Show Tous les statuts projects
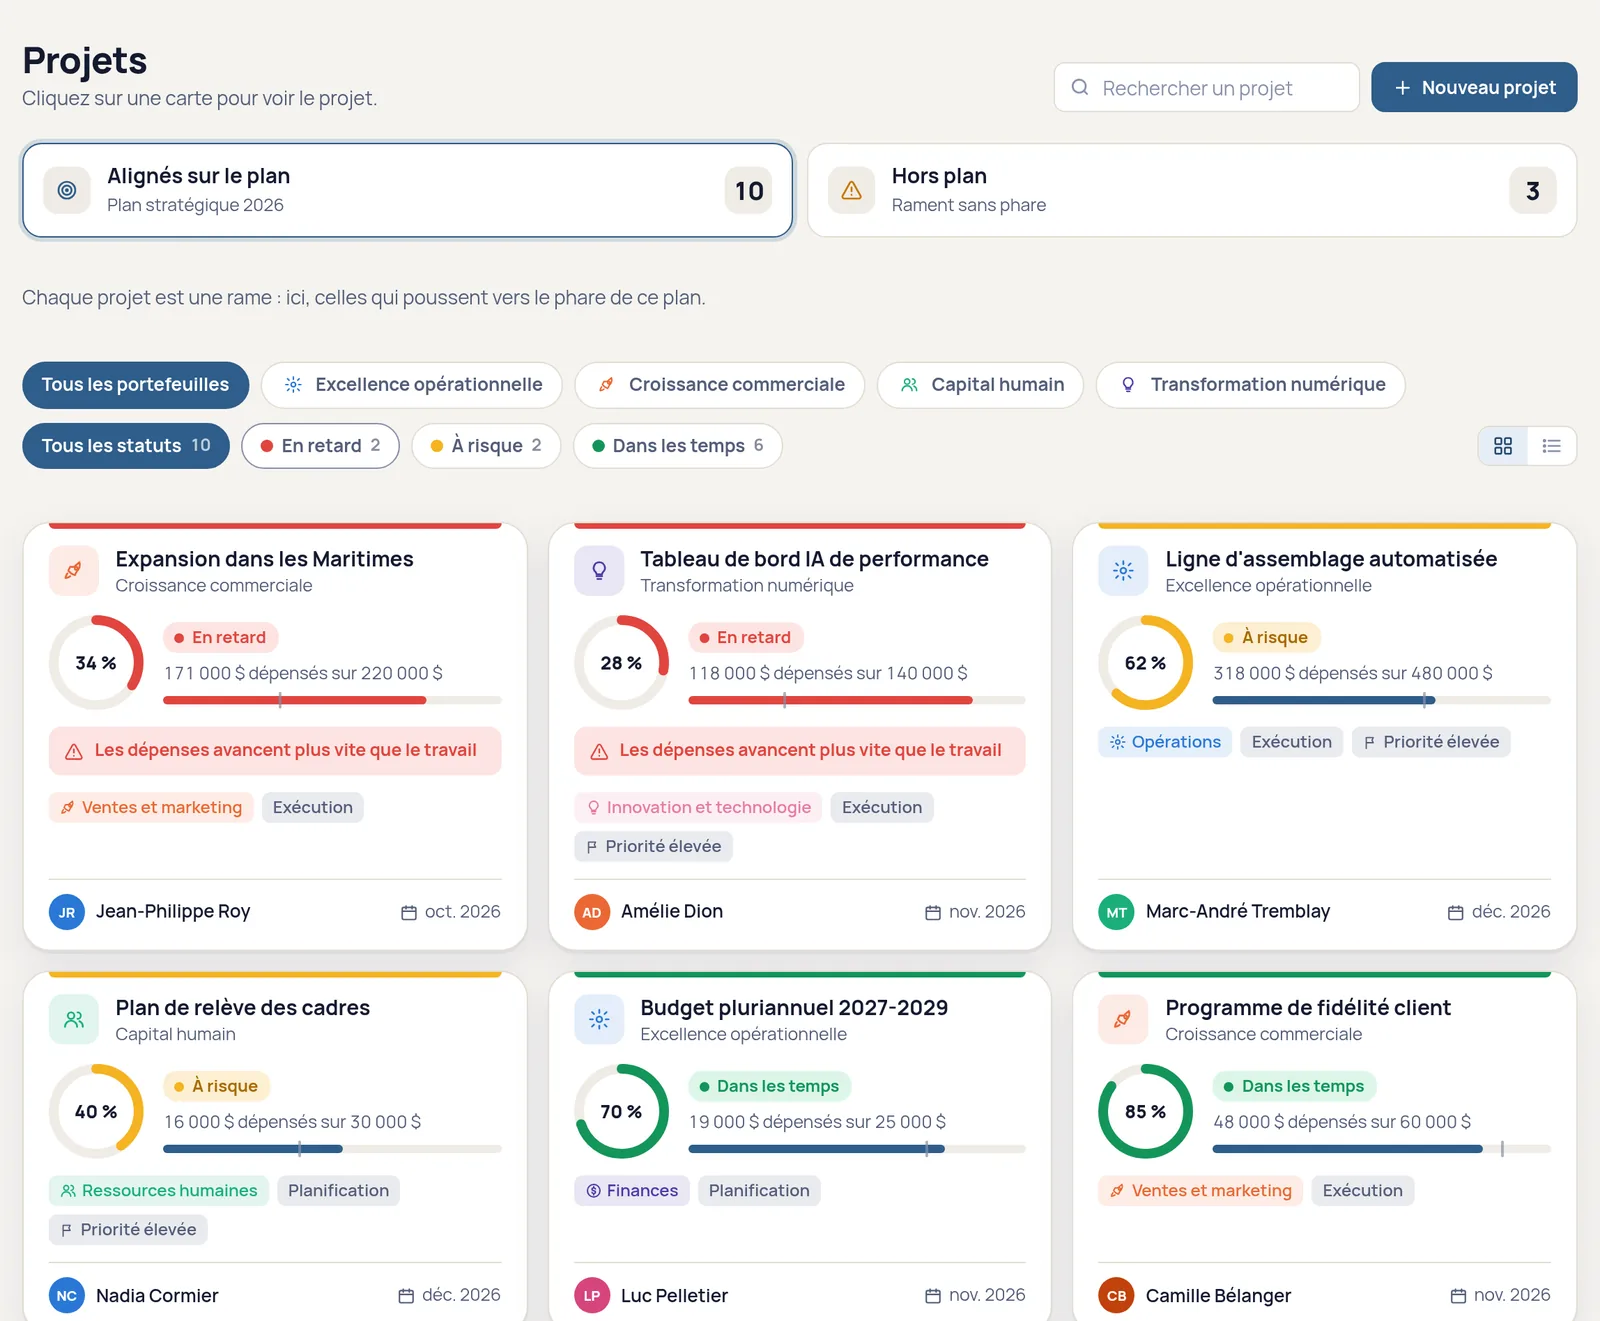 point(126,446)
